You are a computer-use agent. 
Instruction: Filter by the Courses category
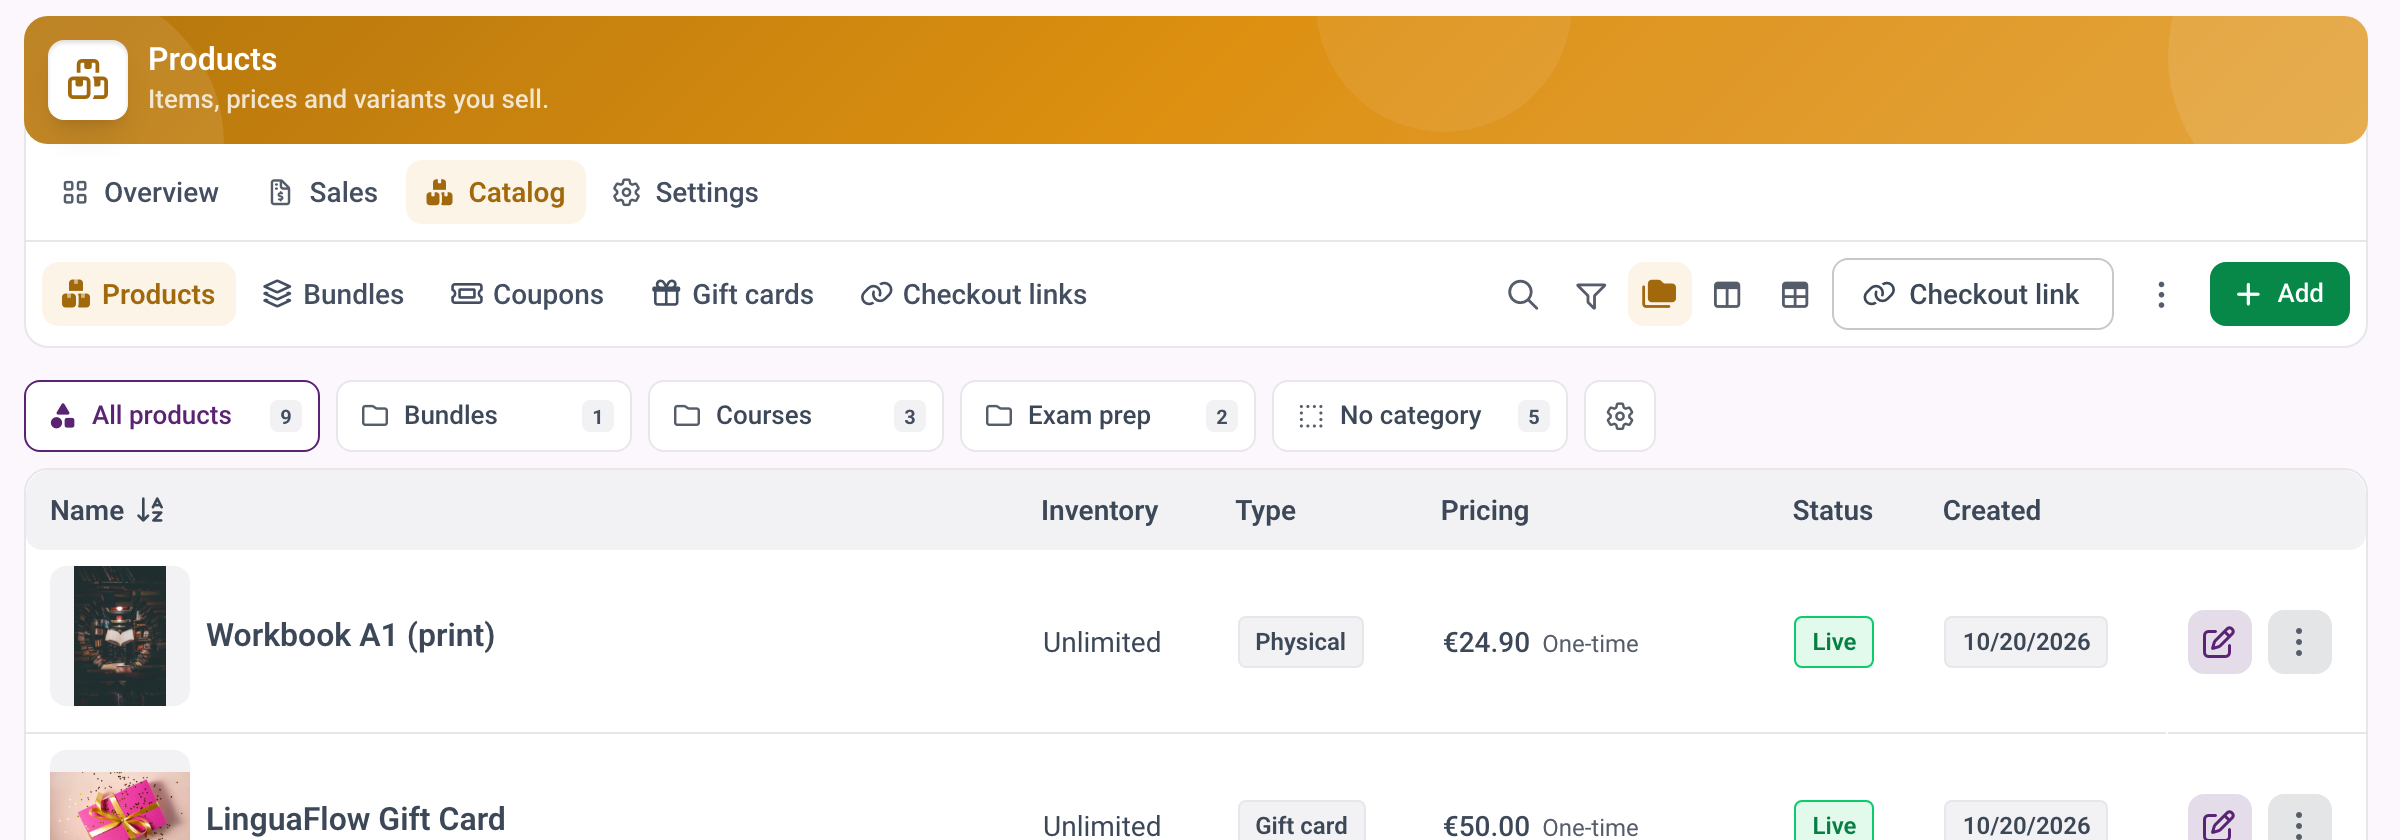(x=796, y=416)
